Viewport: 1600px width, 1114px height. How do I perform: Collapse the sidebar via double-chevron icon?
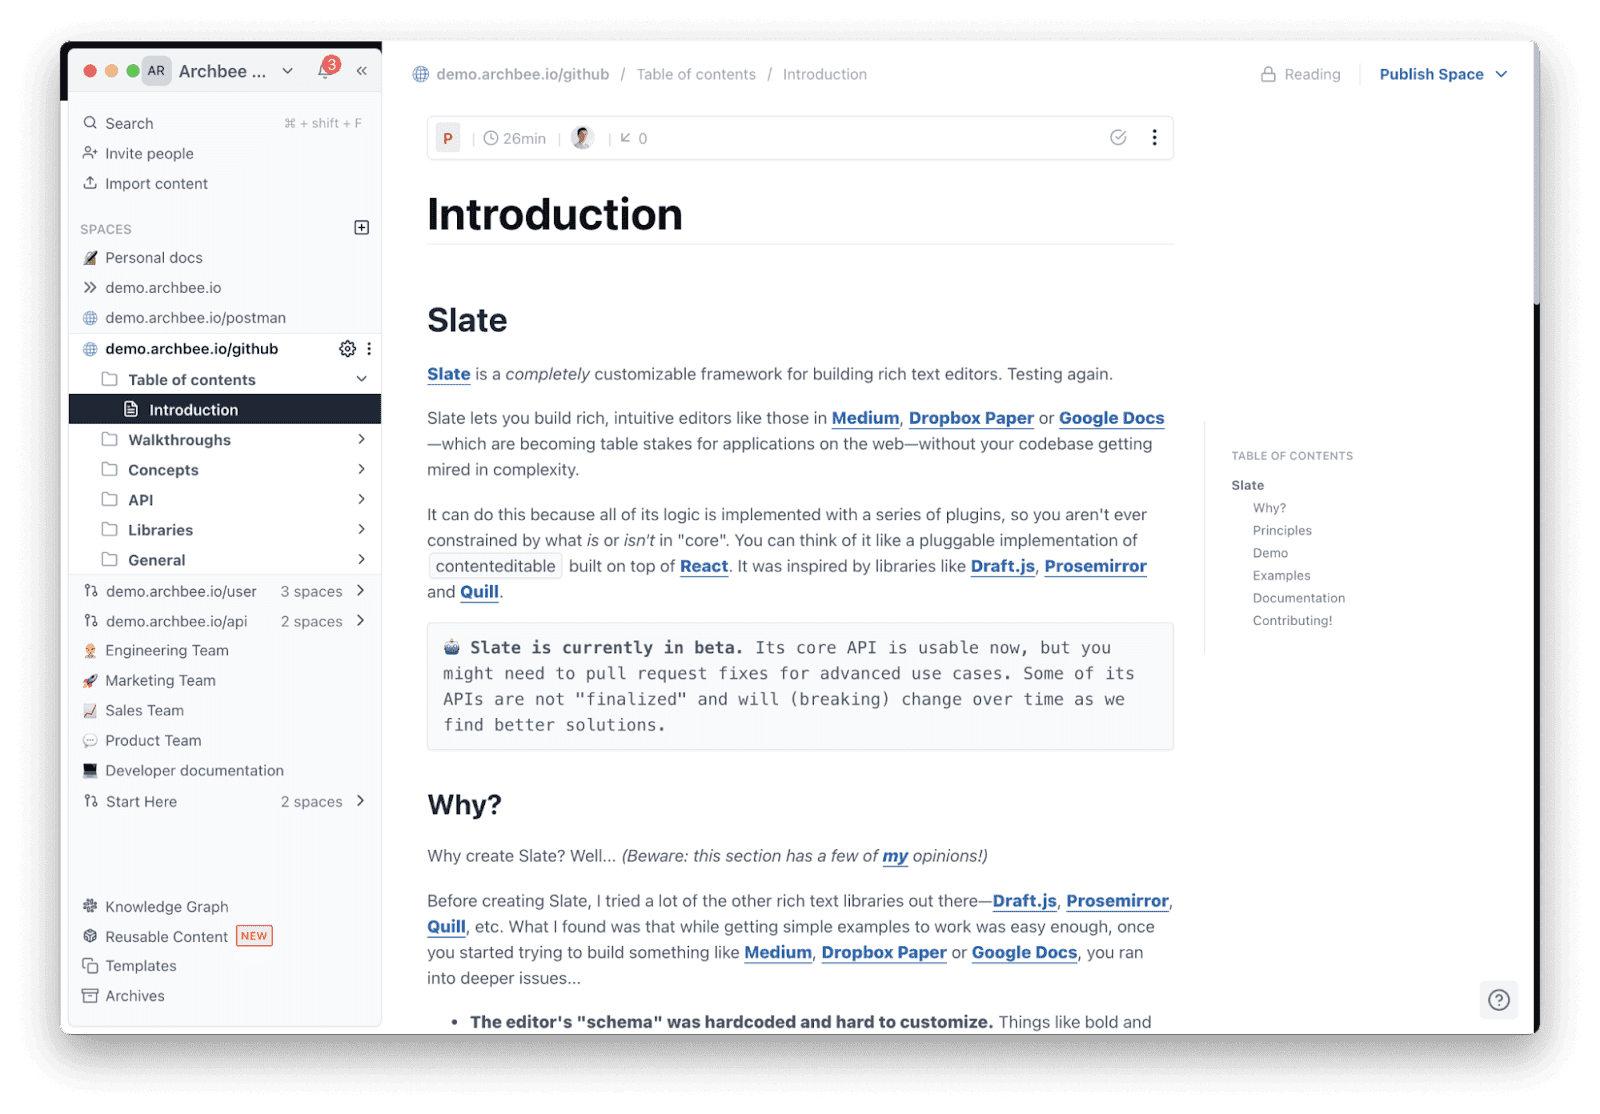click(361, 69)
